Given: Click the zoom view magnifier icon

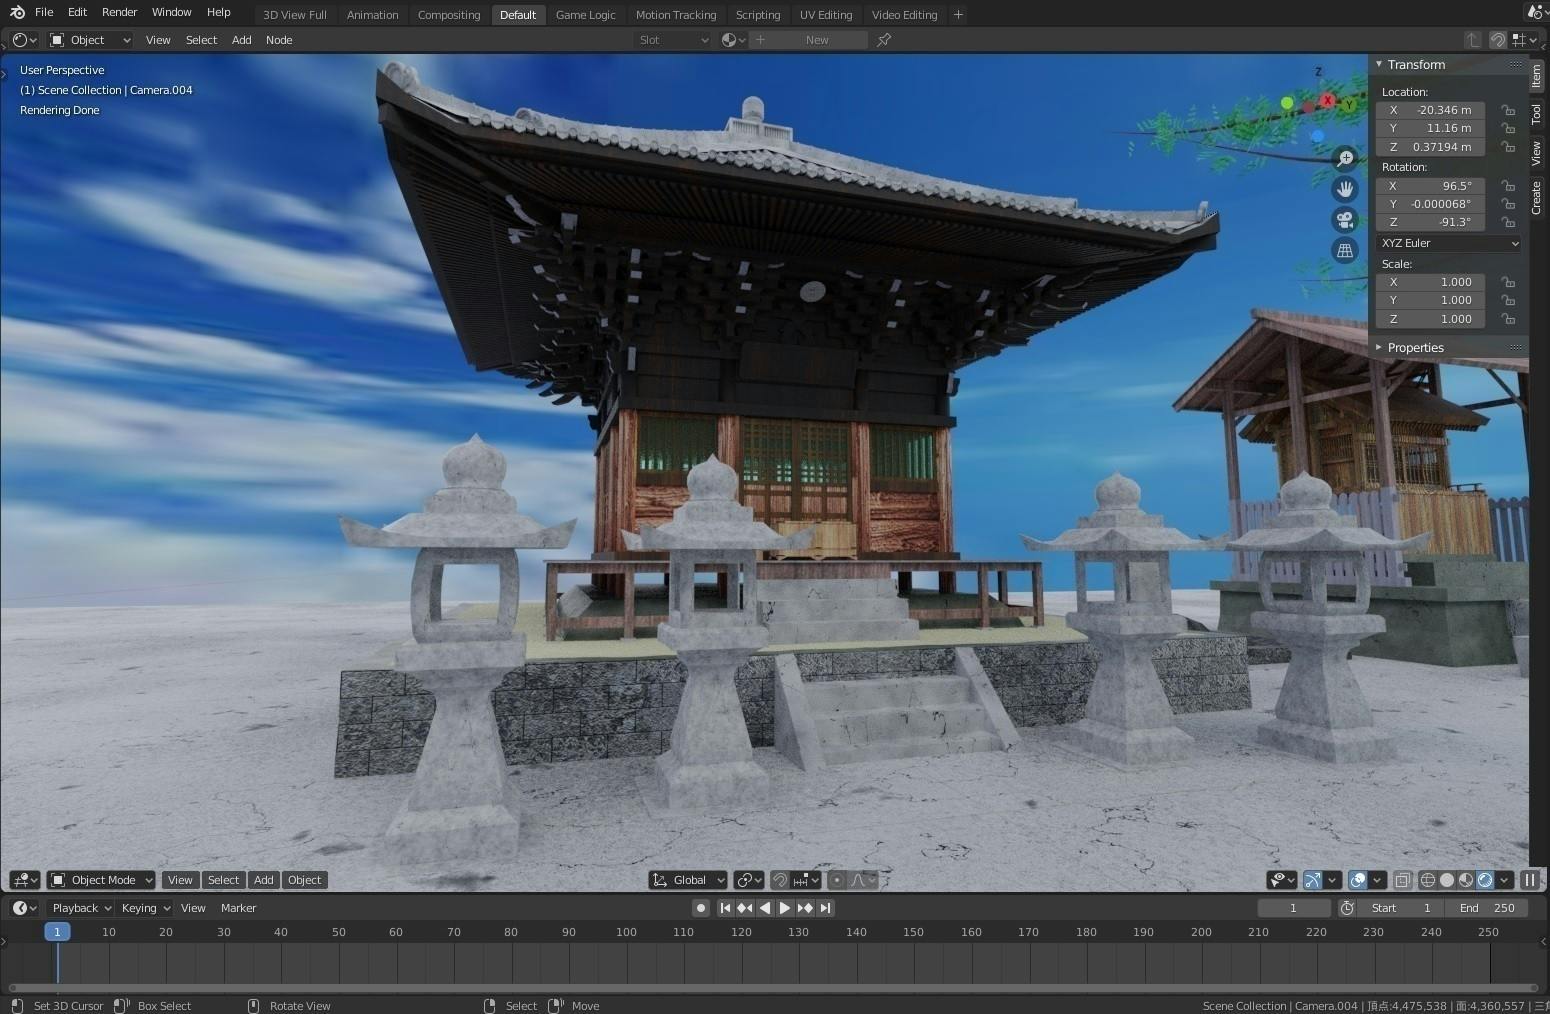Looking at the screenshot, I should [1345, 158].
